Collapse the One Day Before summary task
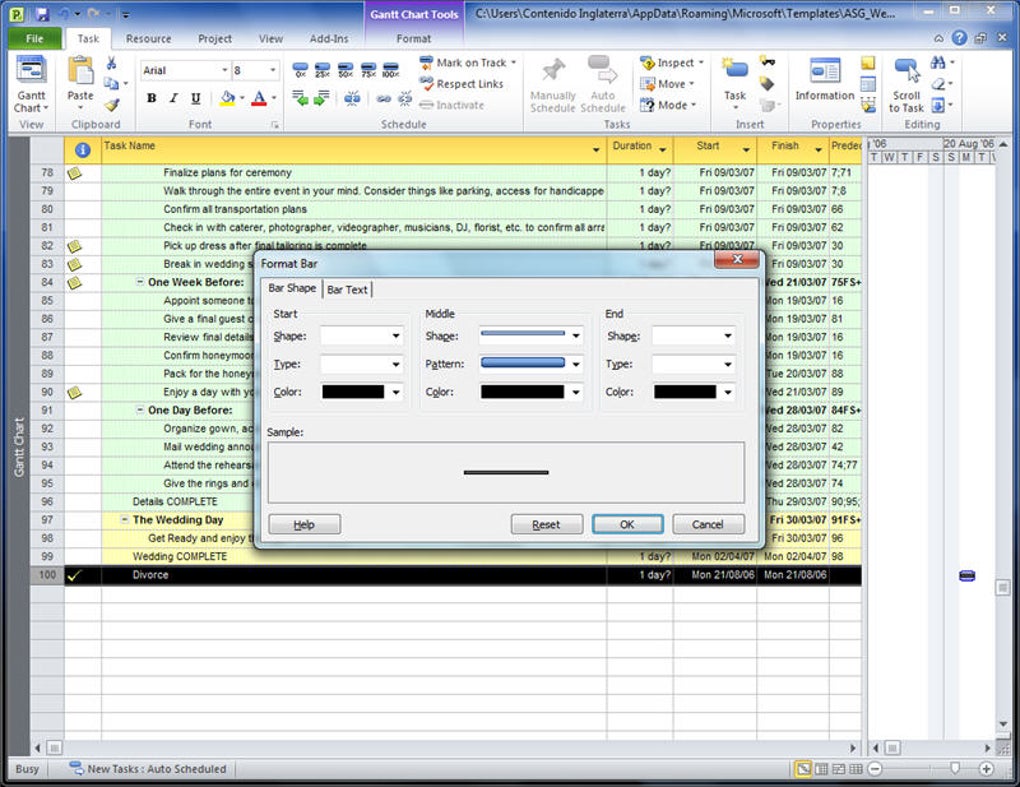Image resolution: width=1020 pixels, height=787 pixels. 139,410
